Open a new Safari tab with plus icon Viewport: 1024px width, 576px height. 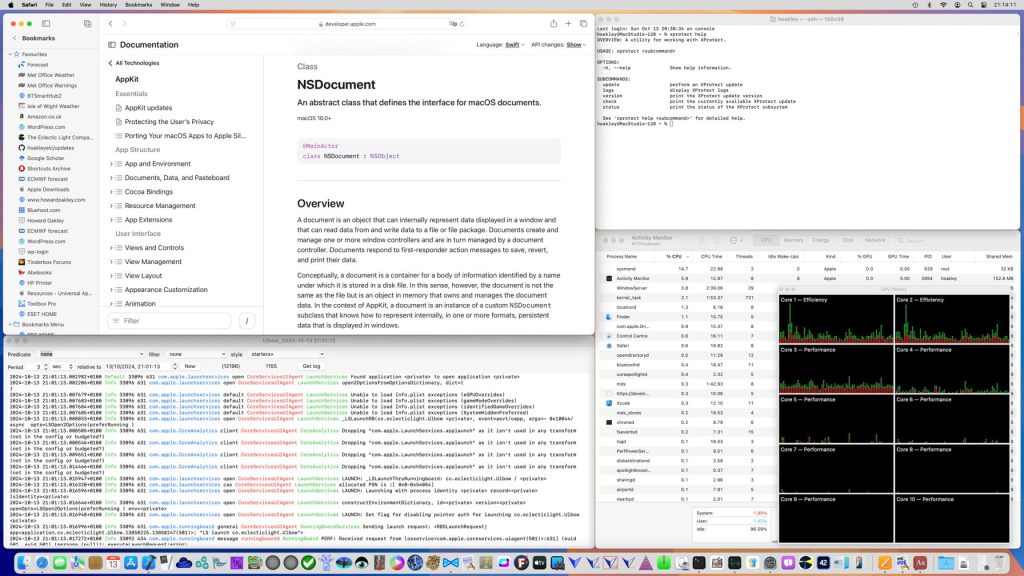pos(568,23)
